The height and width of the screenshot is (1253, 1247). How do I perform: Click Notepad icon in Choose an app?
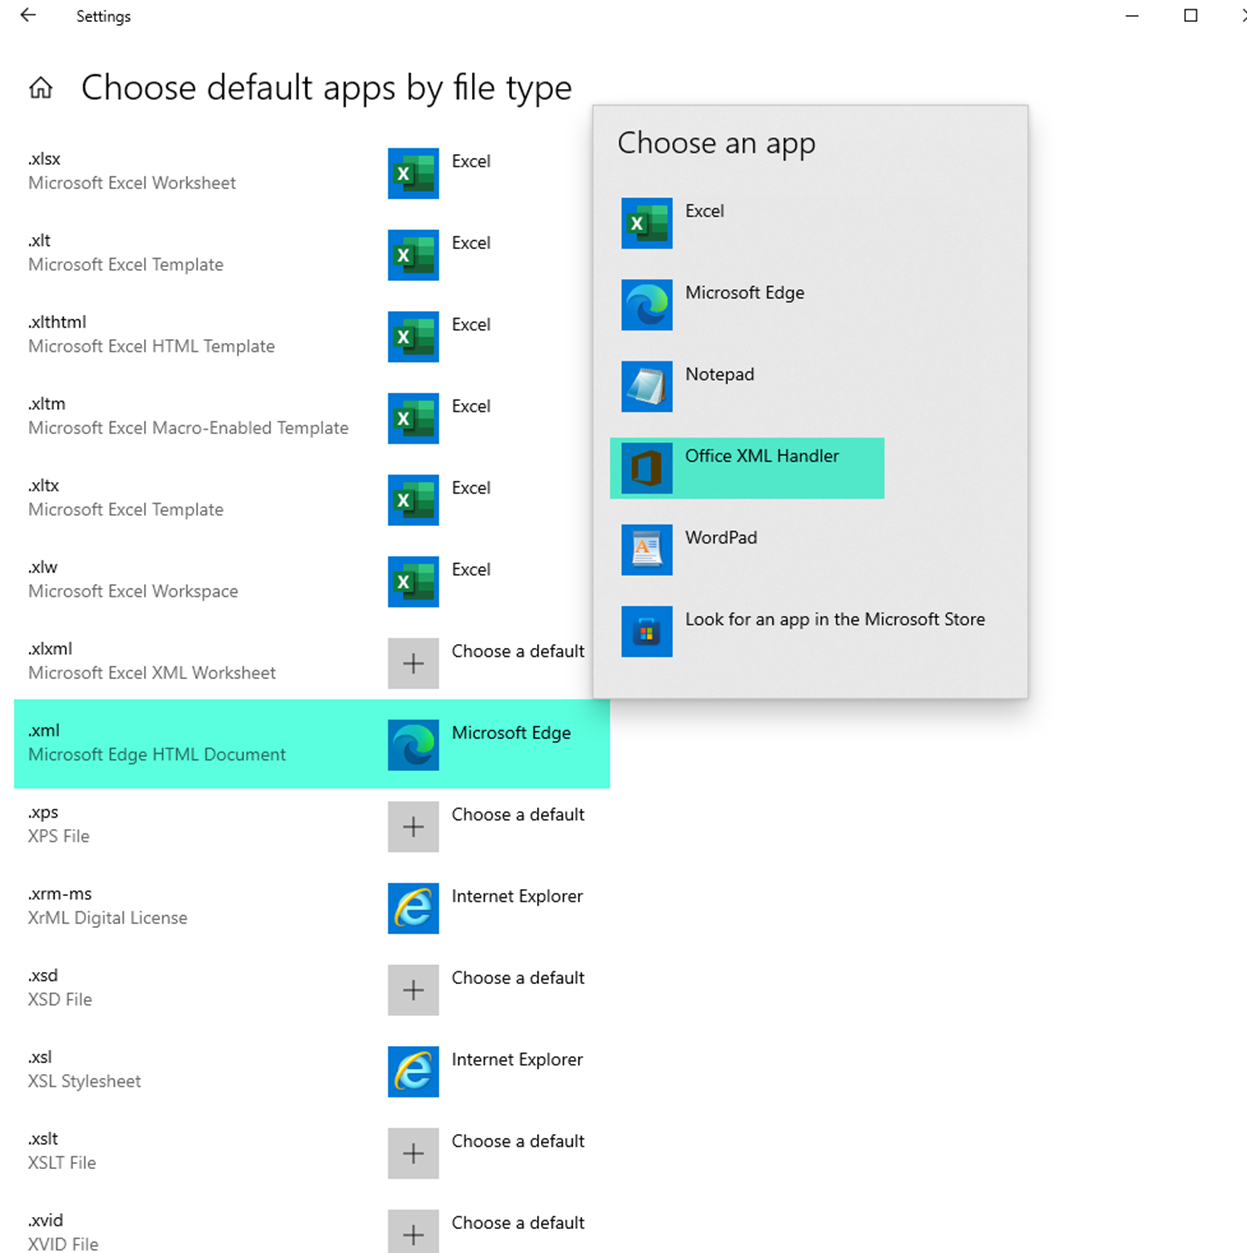[x=647, y=387]
